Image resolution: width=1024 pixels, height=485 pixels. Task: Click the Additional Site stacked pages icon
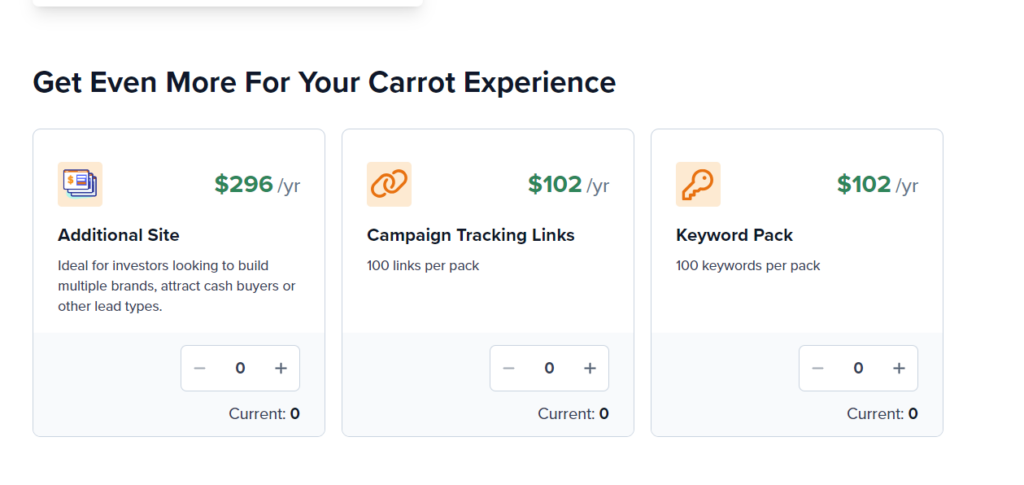(x=80, y=184)
